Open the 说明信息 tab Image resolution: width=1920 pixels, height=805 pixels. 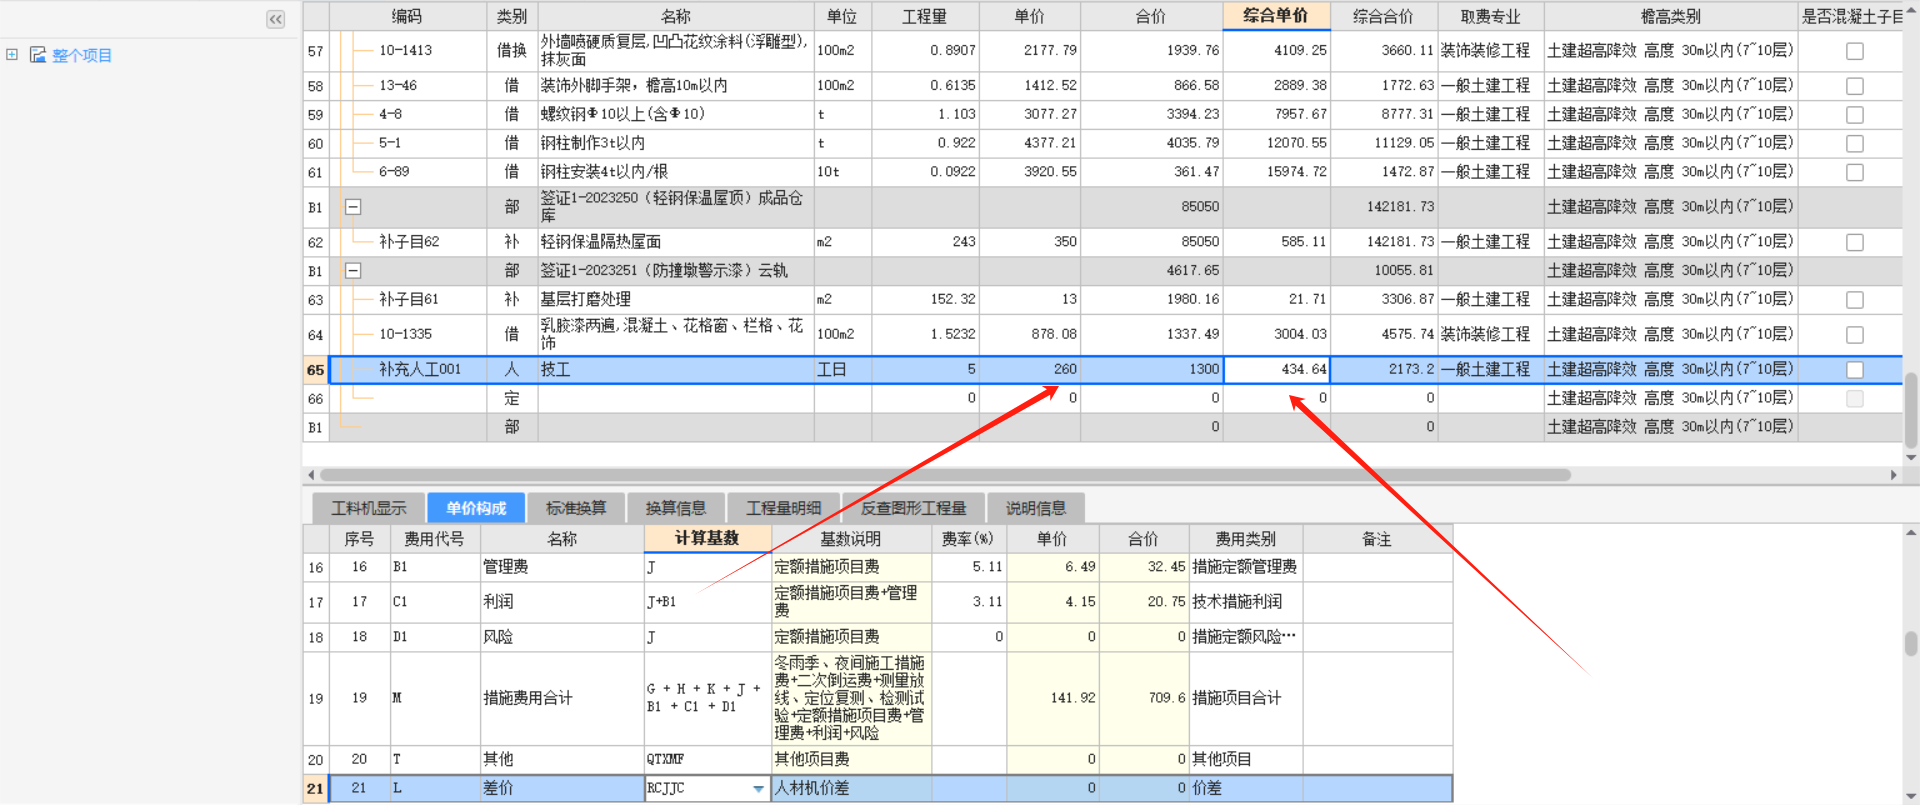coord(1036,508)
